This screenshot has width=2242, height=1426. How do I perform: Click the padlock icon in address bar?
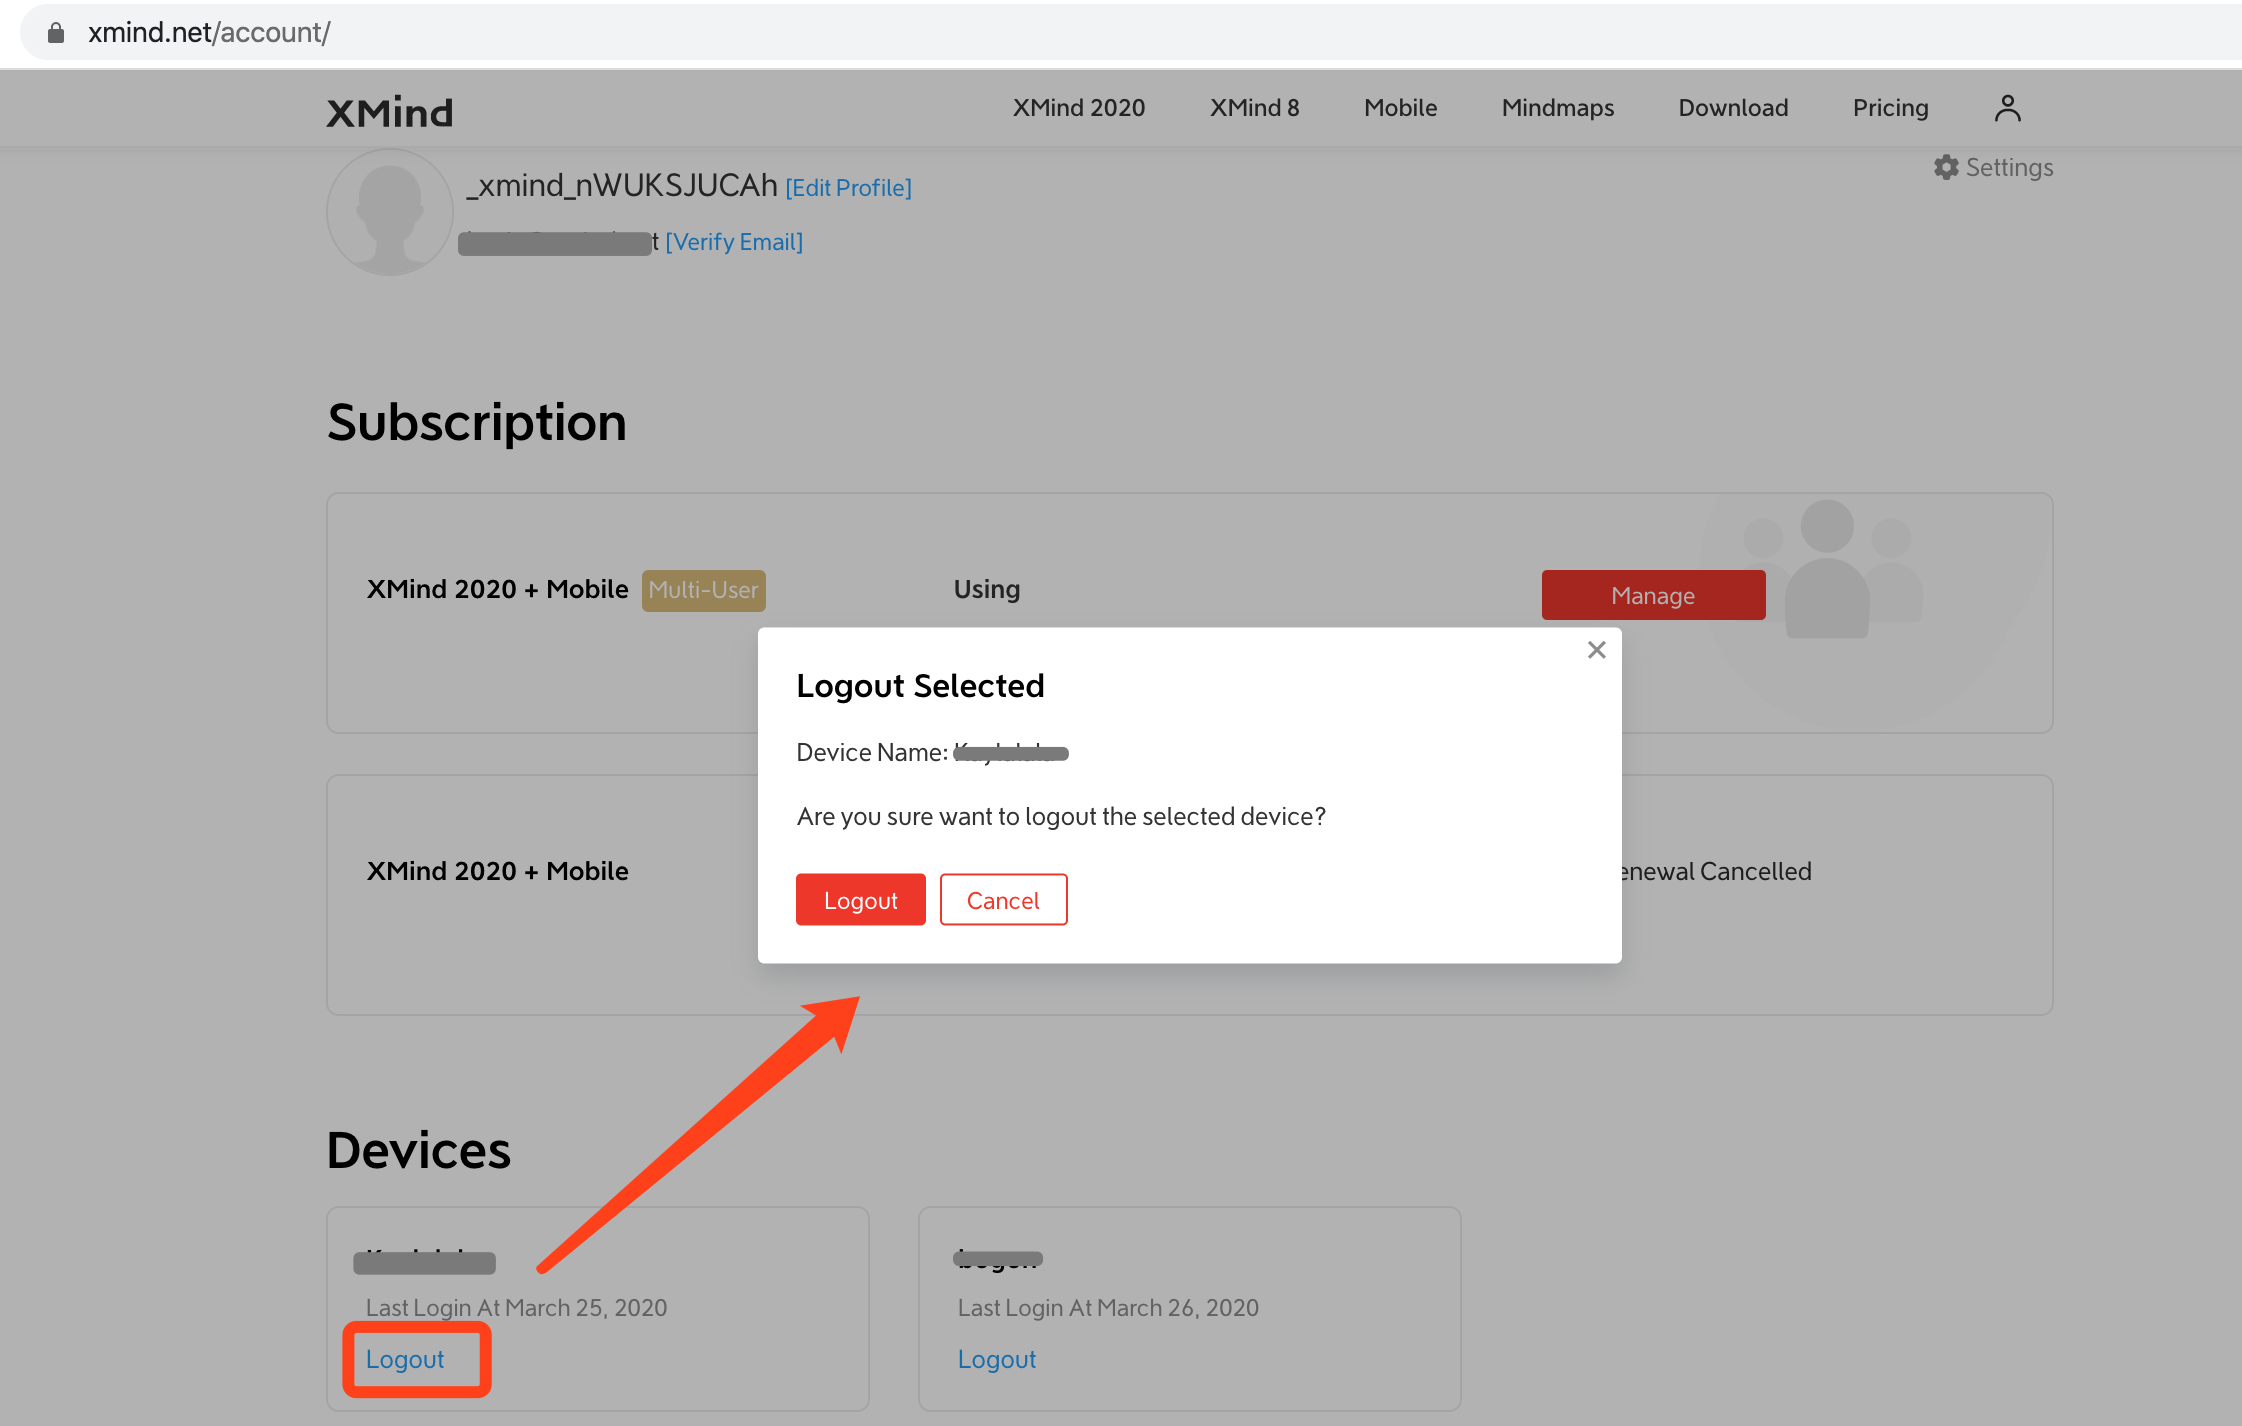click(x=56, y=33)
